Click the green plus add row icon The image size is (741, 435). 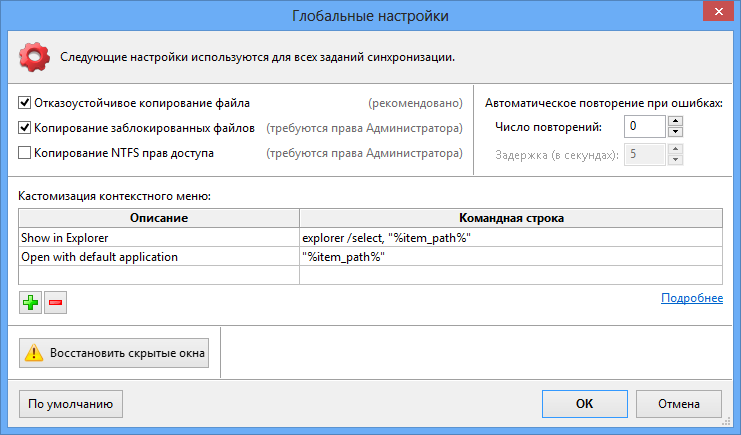point(29,303)
